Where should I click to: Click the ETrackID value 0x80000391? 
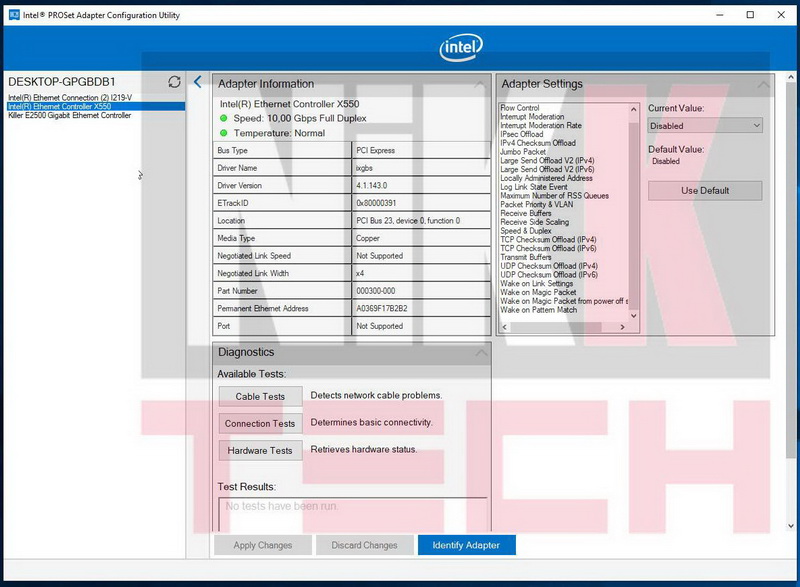tap(376, 203)
